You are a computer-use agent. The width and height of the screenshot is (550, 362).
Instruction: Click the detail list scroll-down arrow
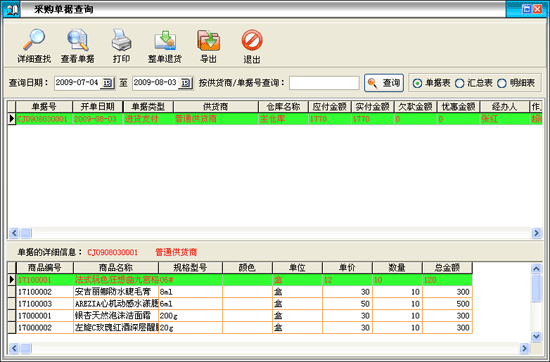tap(536, 337)
